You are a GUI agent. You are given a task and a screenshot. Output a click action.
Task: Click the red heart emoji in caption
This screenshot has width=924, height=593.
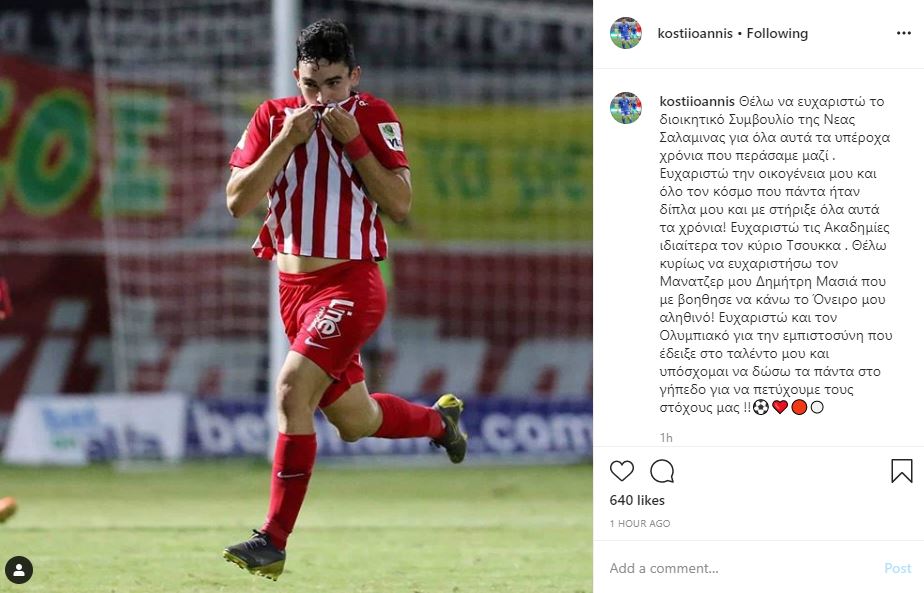[780, 407]
